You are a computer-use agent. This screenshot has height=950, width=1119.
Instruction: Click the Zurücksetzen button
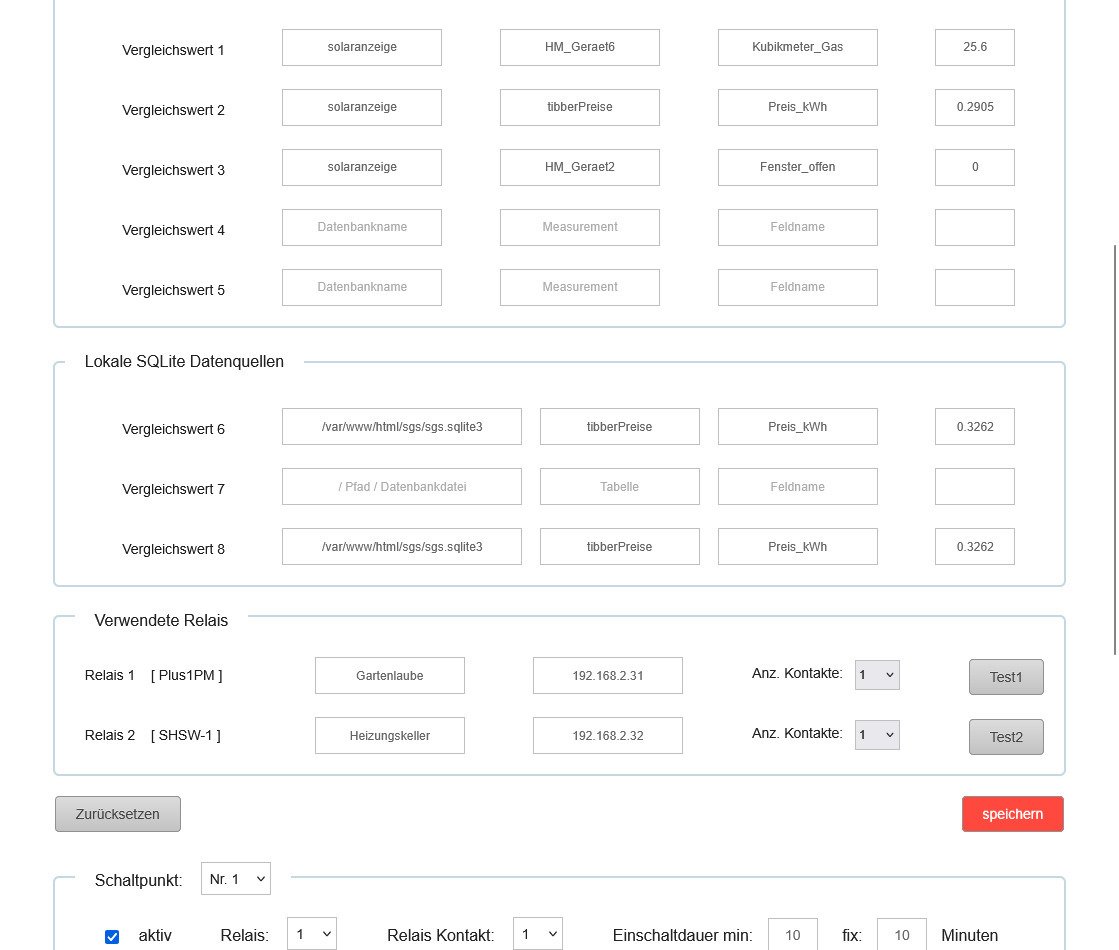(118, 814)
